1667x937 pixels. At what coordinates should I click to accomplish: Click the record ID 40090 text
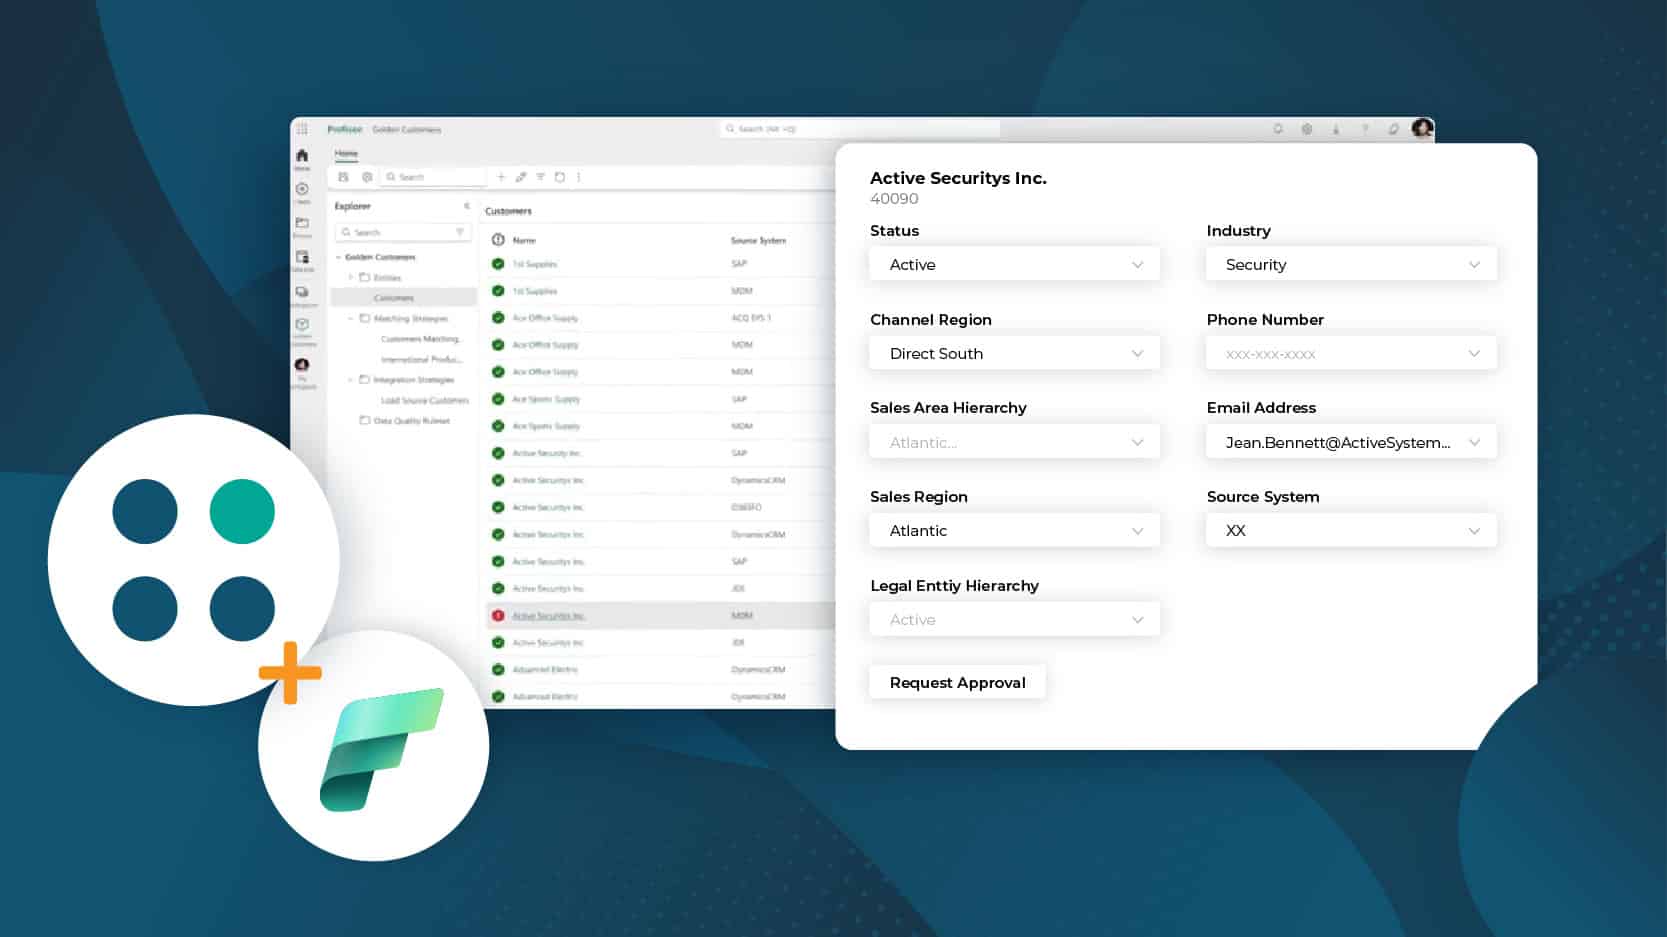tap(894, 198)
